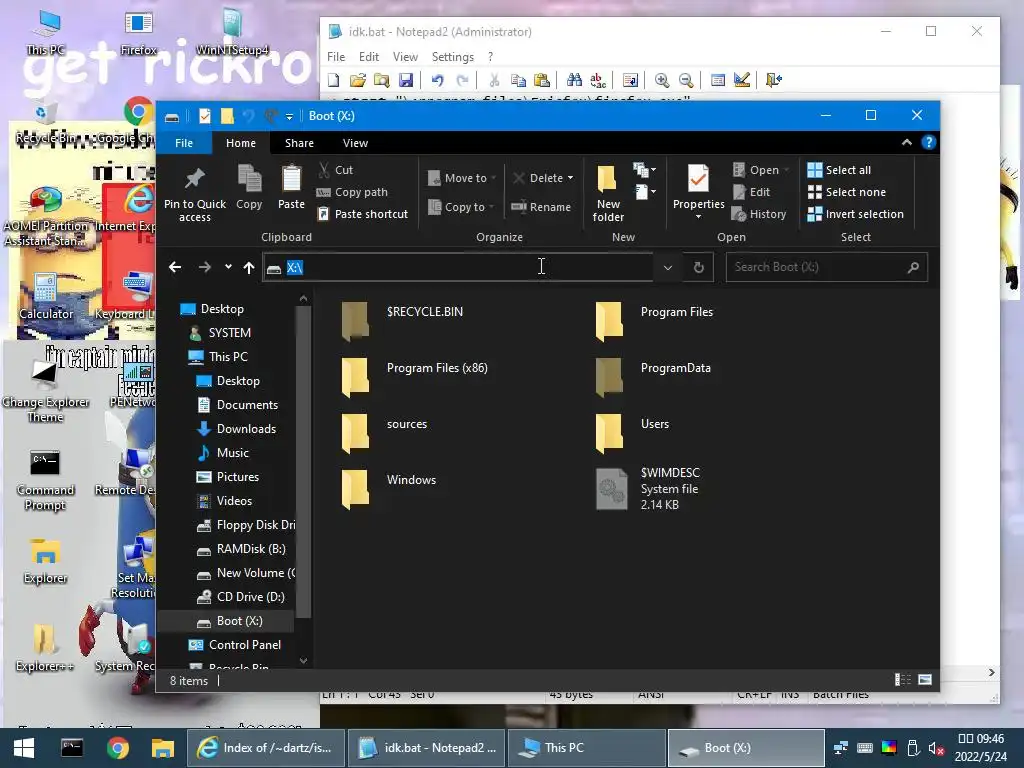Click the X:\ address bar
1024x768 pixels.
pyautogui.click(x=458, y=267)
